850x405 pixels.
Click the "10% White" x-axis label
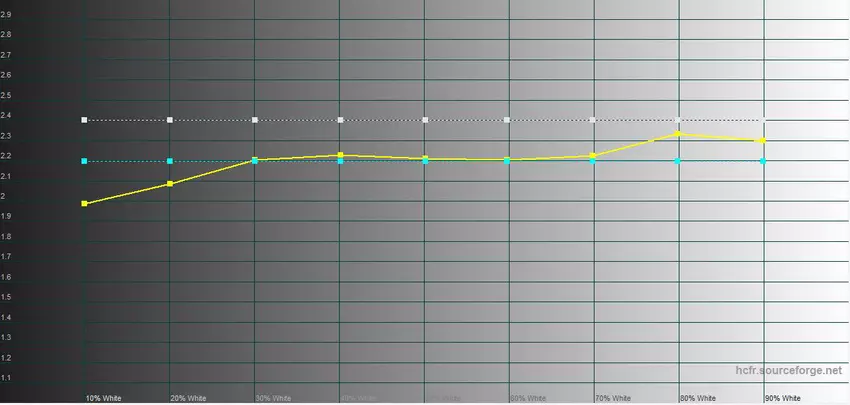(104, 397)
